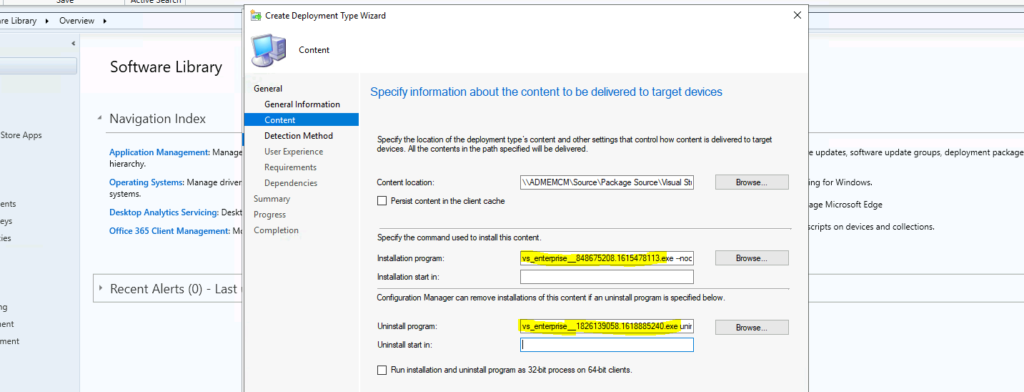Click Overview in the breadcrumb

tap(76, 21)
